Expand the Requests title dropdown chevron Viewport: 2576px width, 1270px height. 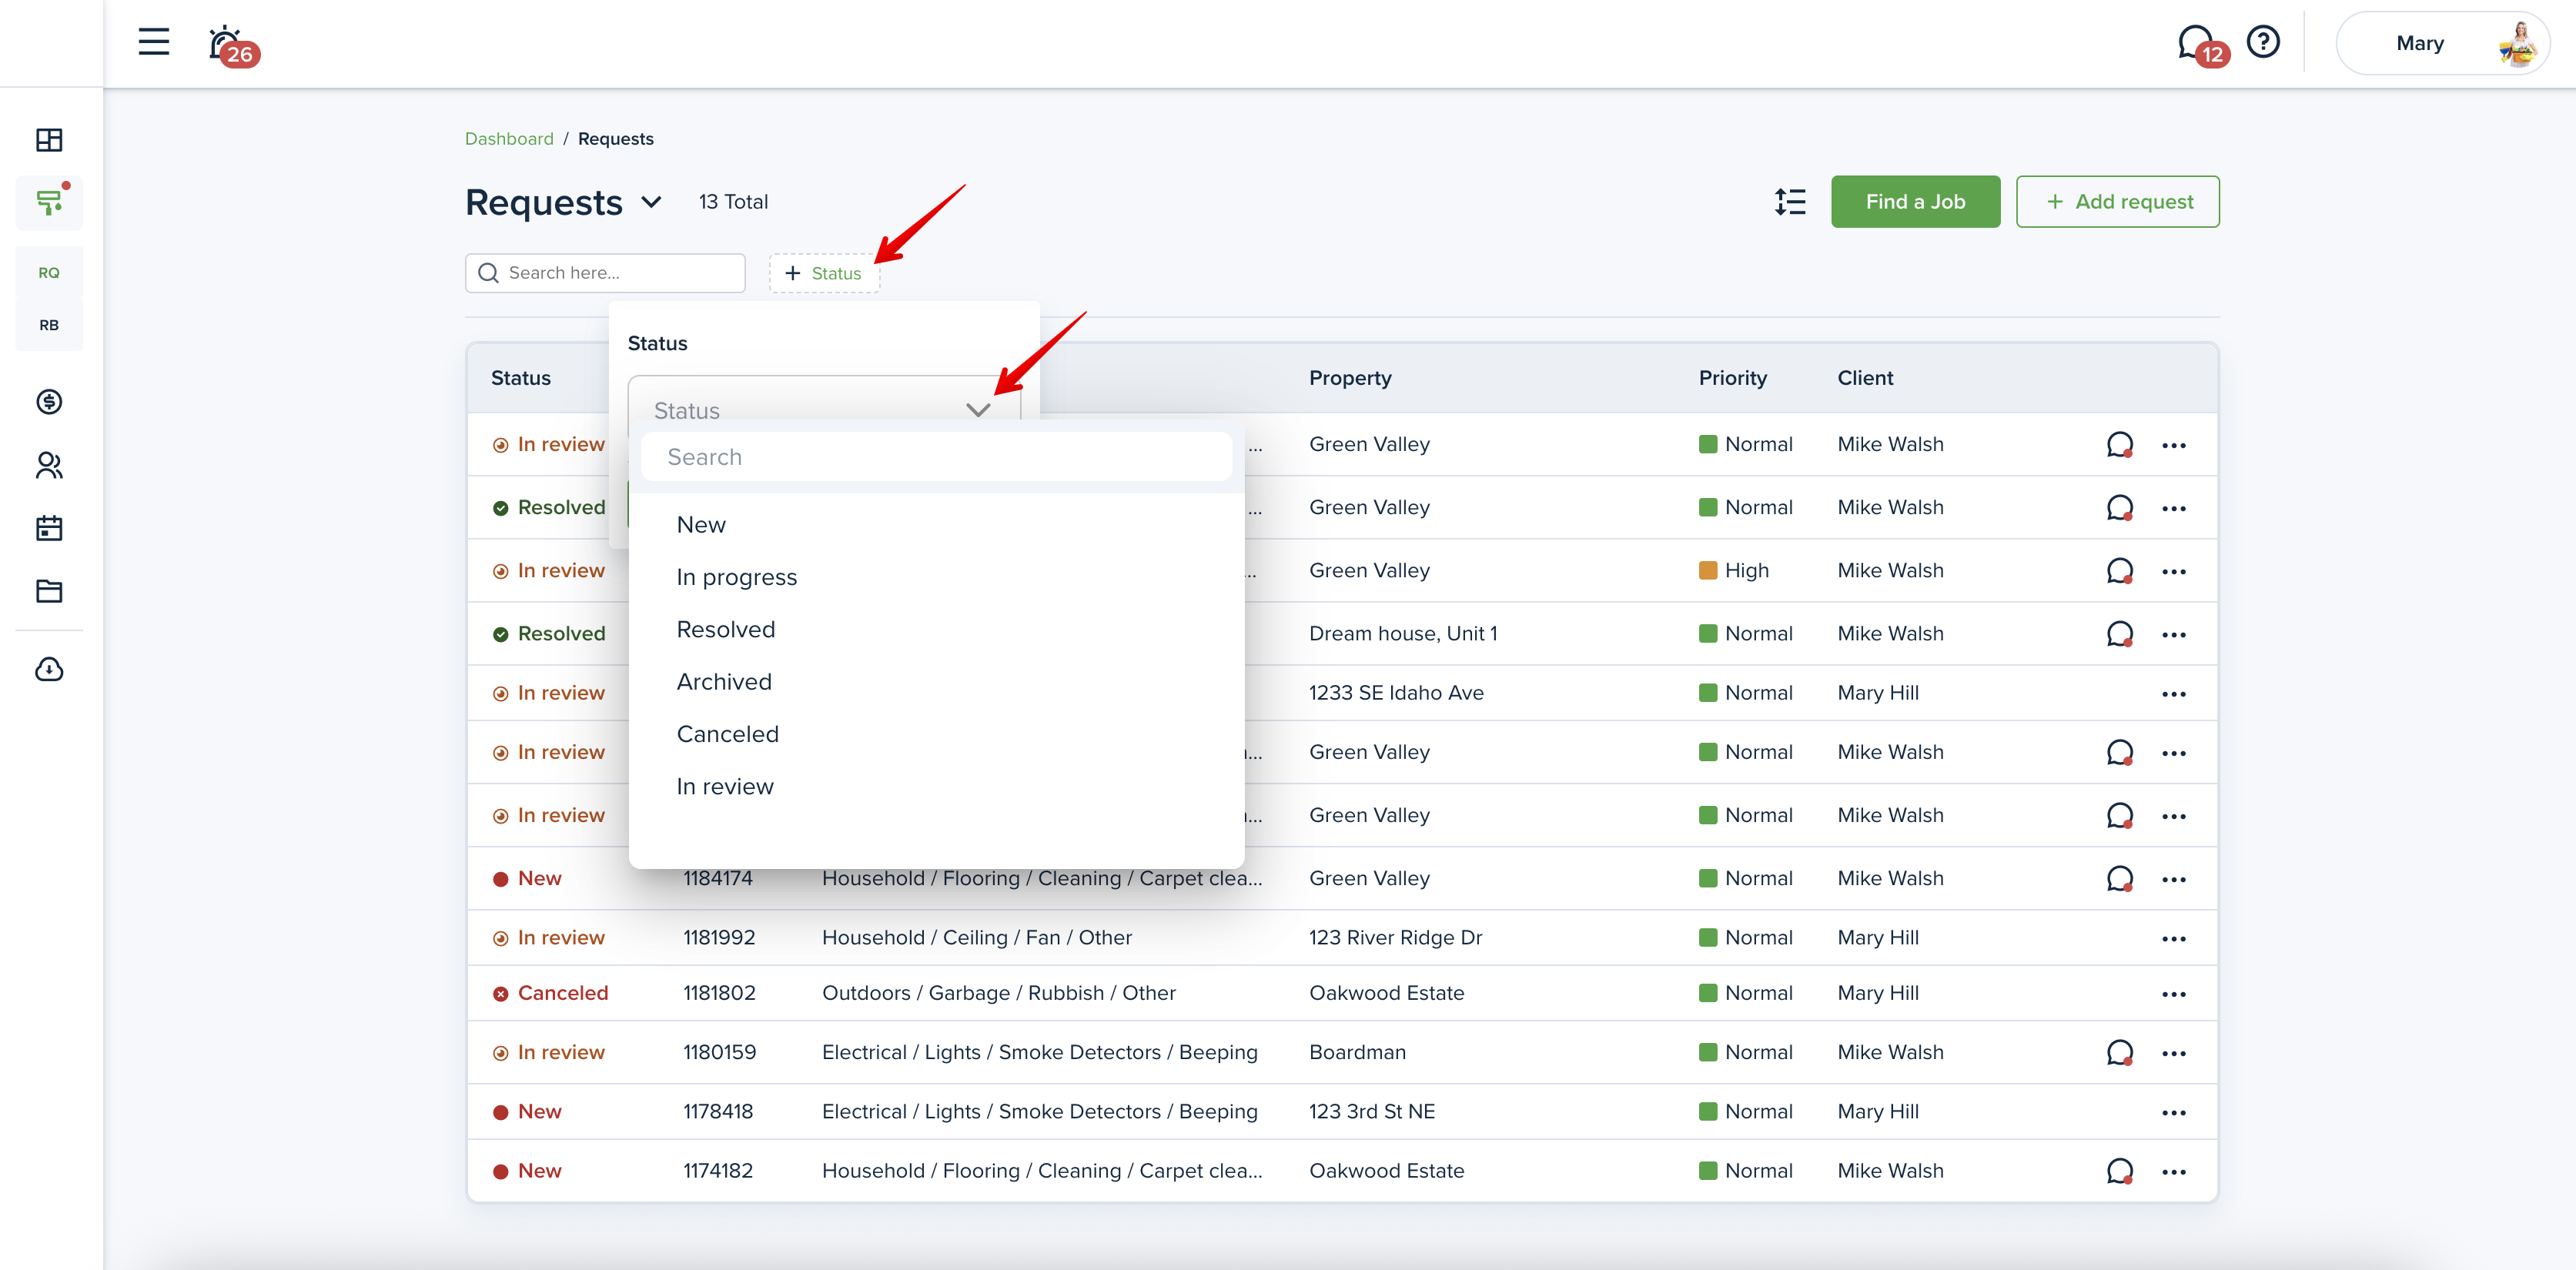(x=651, y=202)
